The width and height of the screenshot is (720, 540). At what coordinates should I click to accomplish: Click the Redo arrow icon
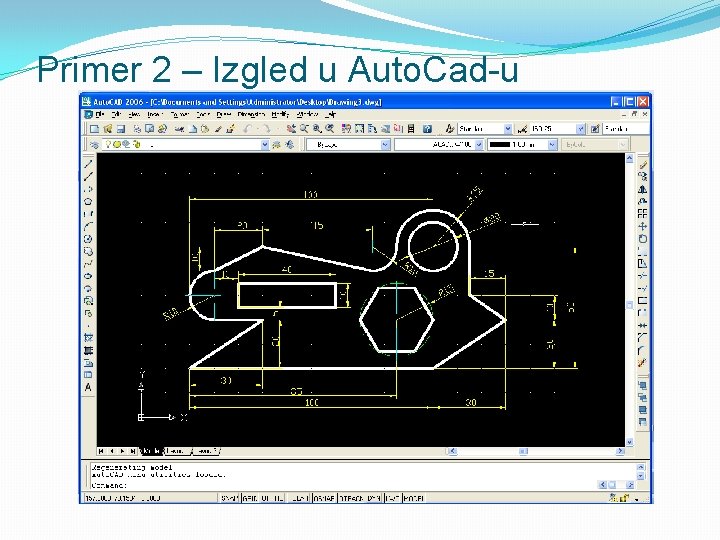click(x=265, y=129)
